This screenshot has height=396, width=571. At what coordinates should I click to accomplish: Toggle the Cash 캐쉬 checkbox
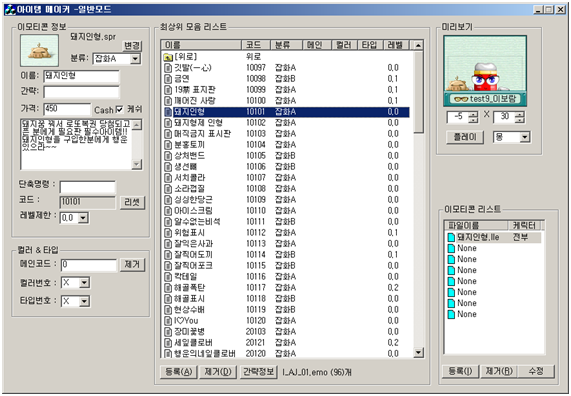(119, 109)
